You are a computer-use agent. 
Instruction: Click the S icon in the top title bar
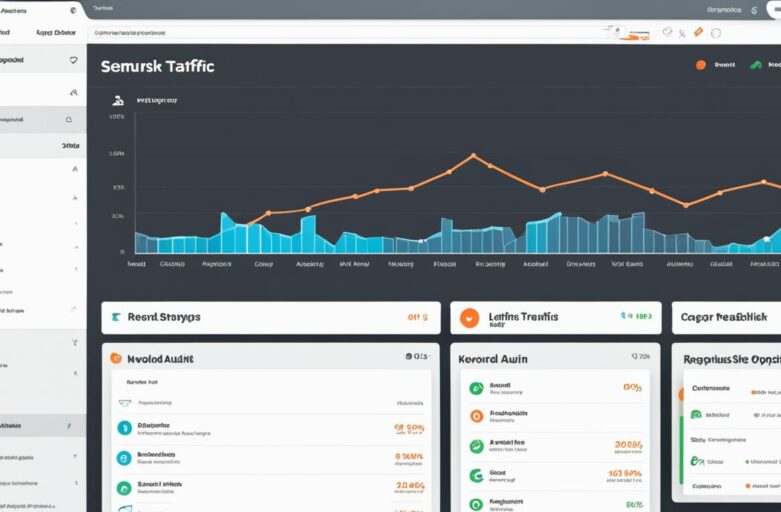click(x=754, y=10)
